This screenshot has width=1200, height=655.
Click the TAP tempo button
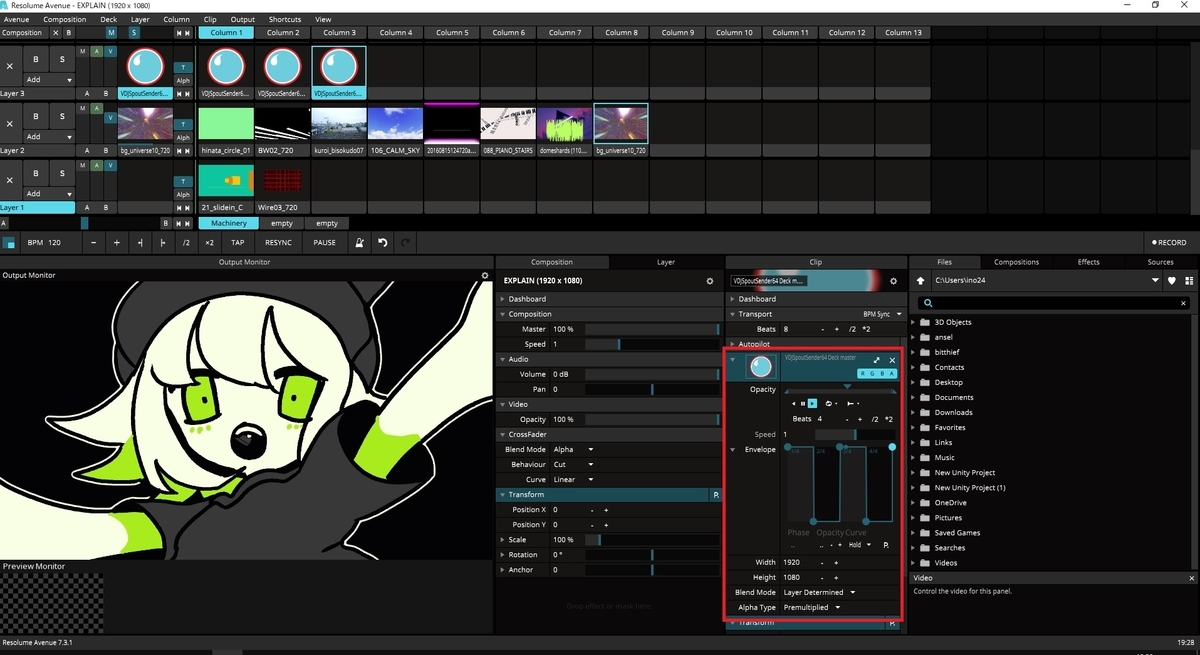(x=237, y=242)
